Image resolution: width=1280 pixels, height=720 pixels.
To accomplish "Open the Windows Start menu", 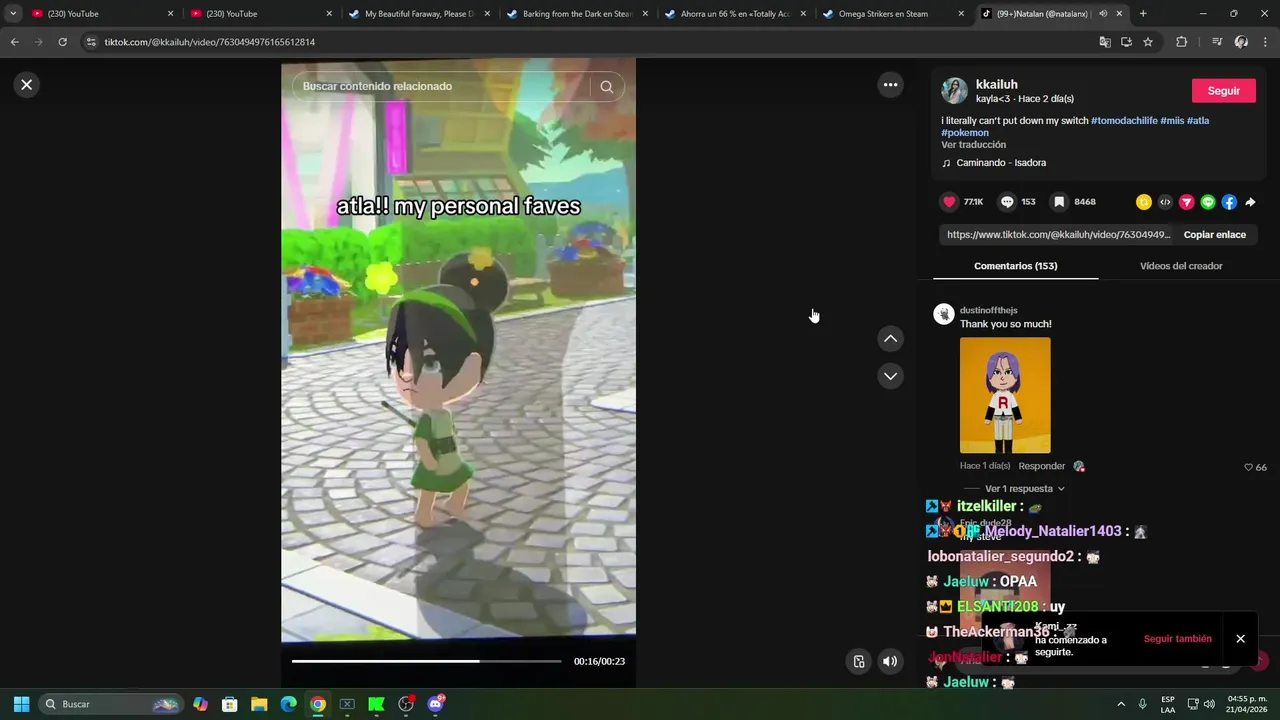I will point(21,704).
